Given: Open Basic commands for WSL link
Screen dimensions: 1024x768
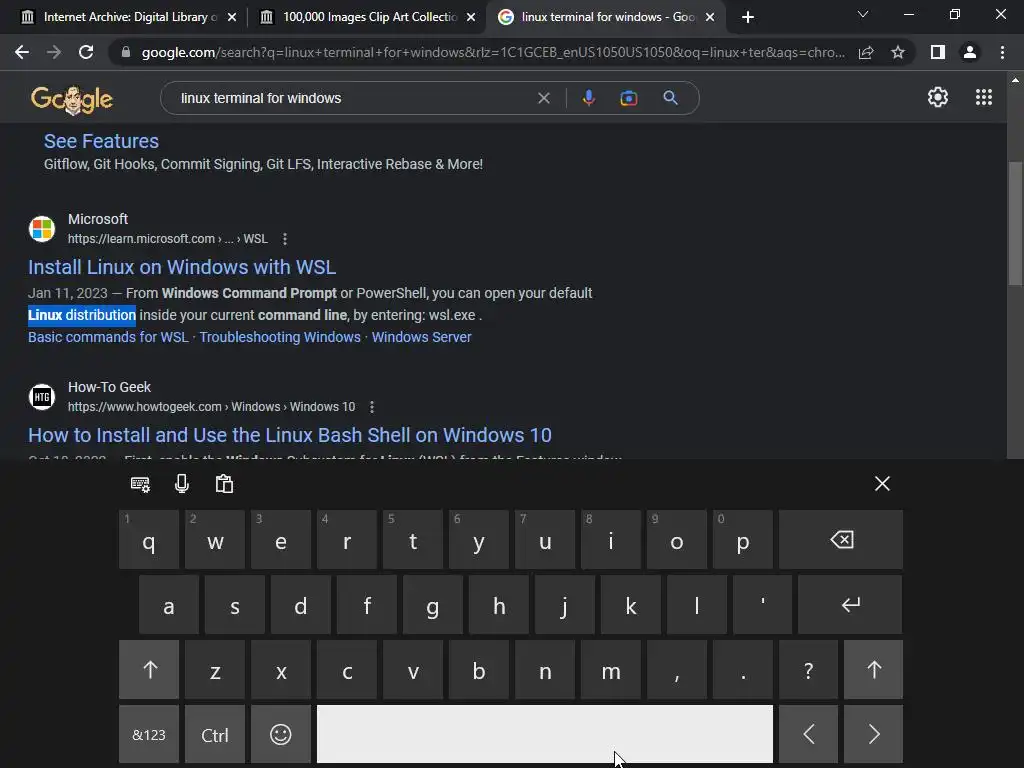Looking at the screenshot, I should 108,337.
